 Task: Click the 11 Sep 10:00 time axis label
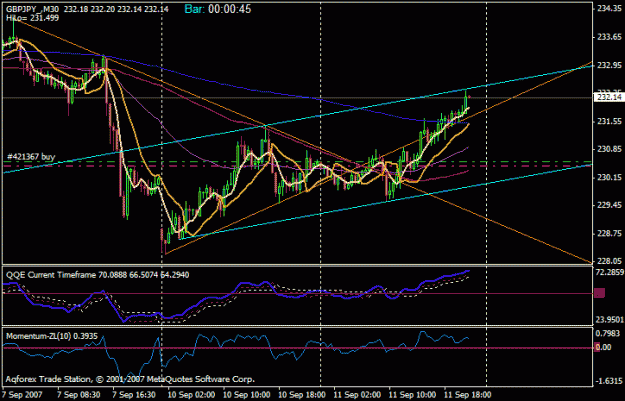click(x=413, y=395)
